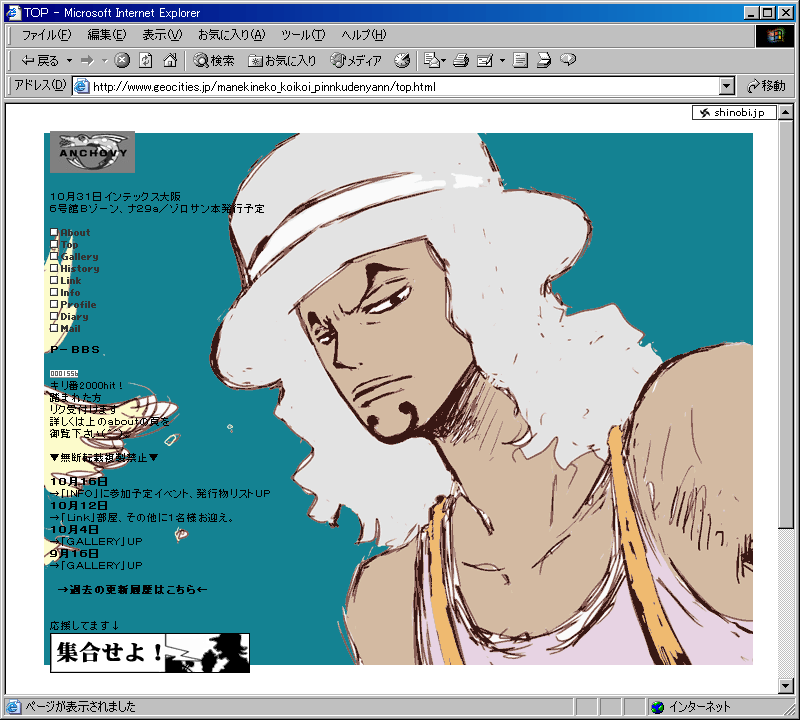The width and height of the screenshot is (800, 720).
Task: Open the Link page navigation entry
Action: pos(70,281)
